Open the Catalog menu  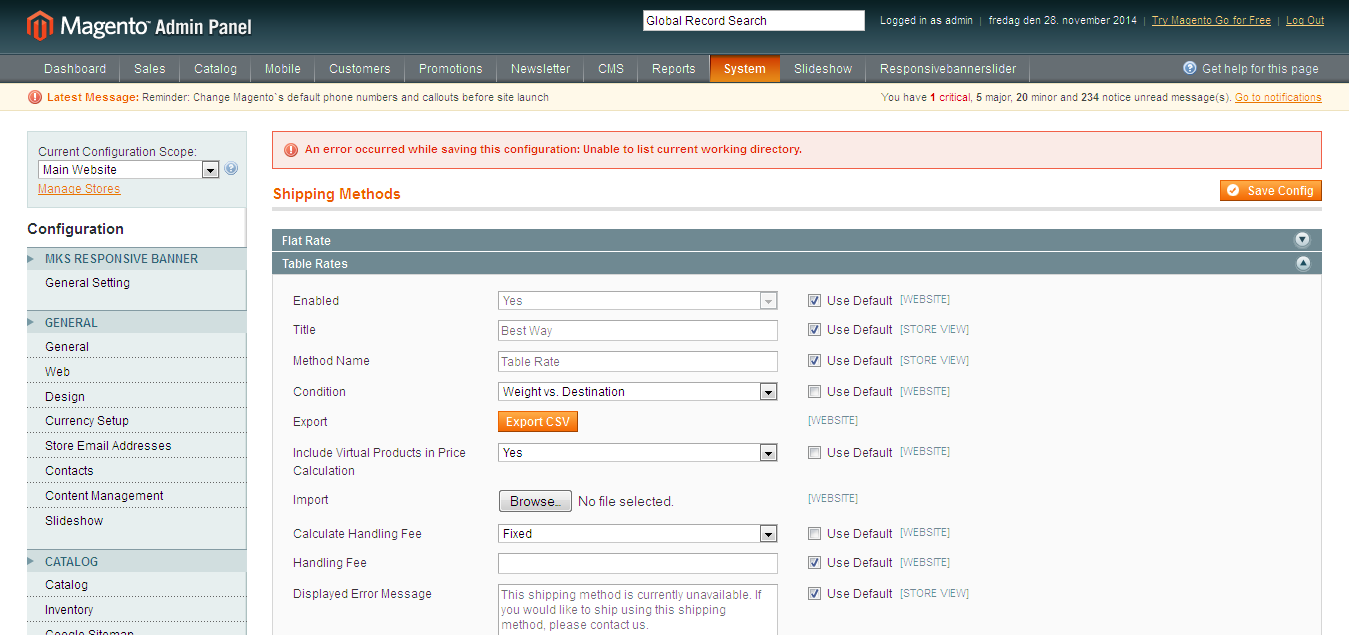pyautogui.click(x=216, y=69)
